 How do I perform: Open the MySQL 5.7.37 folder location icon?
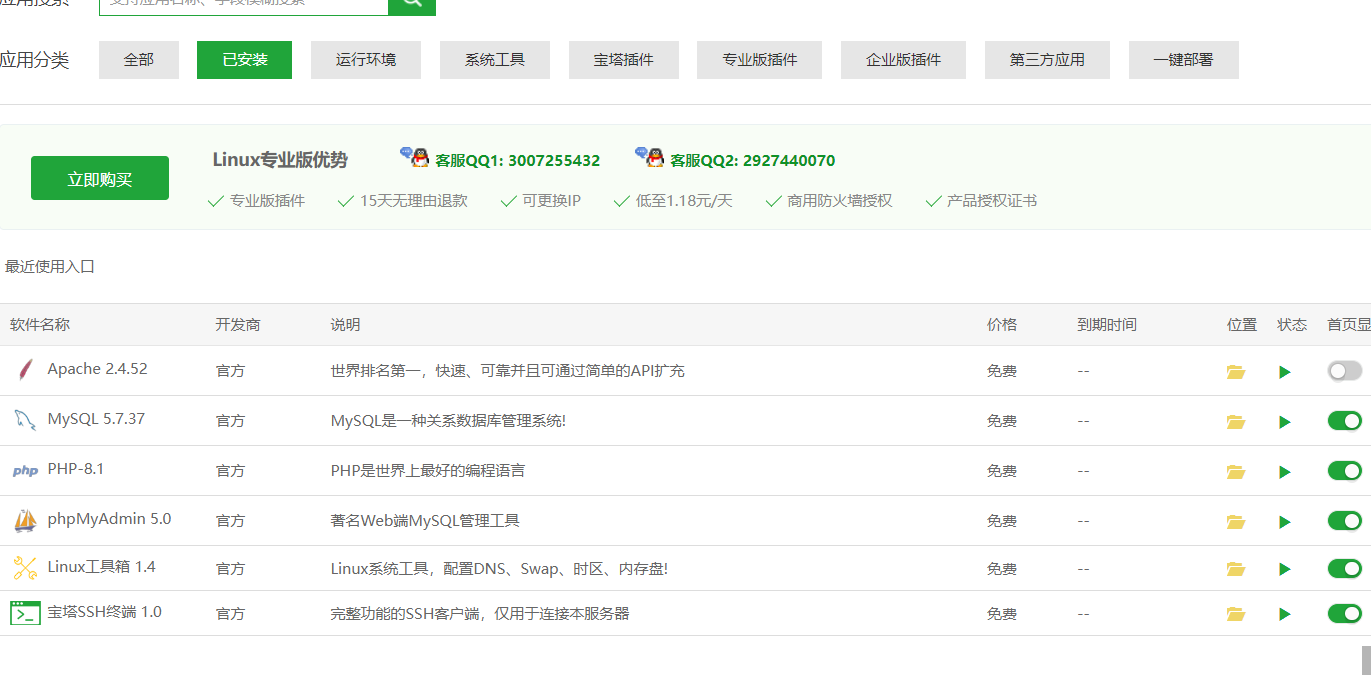(1236, 422)
